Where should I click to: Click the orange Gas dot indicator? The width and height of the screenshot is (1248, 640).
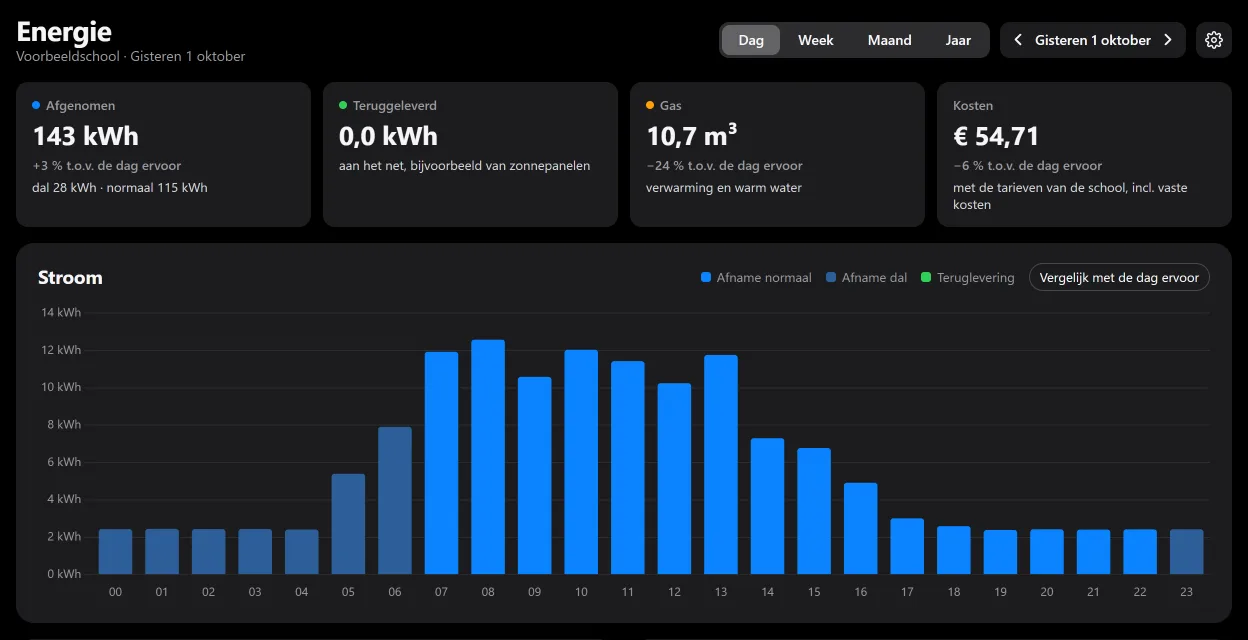(650, 105)
